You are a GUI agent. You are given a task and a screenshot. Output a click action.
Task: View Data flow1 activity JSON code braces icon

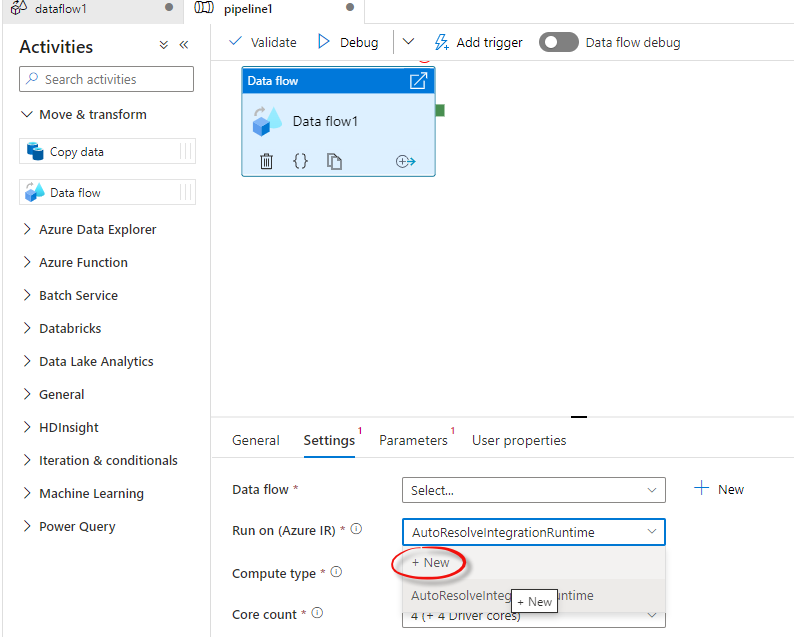[x=300, y=161]
